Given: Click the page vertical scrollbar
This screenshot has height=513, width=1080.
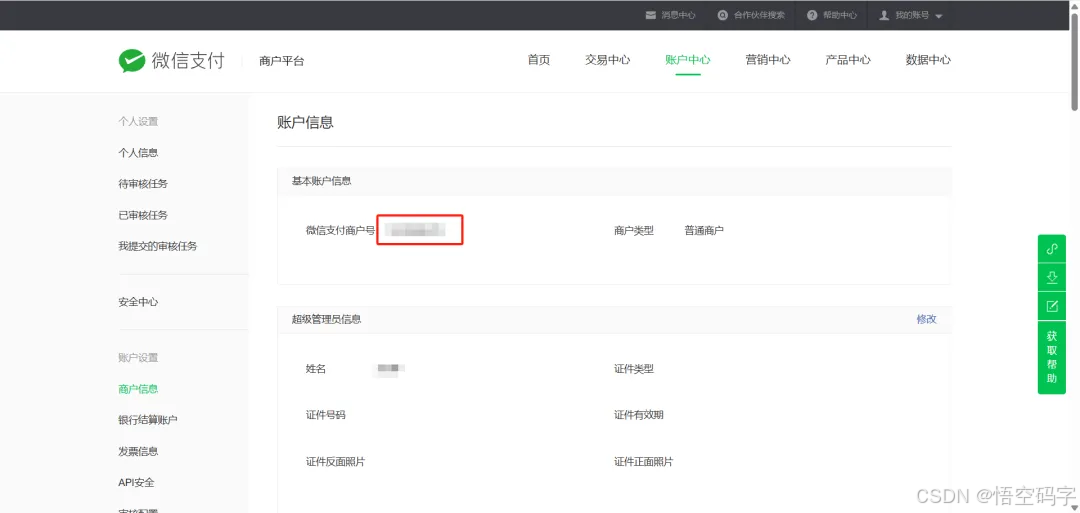Looking at the screenshot, I should 1074,62.
